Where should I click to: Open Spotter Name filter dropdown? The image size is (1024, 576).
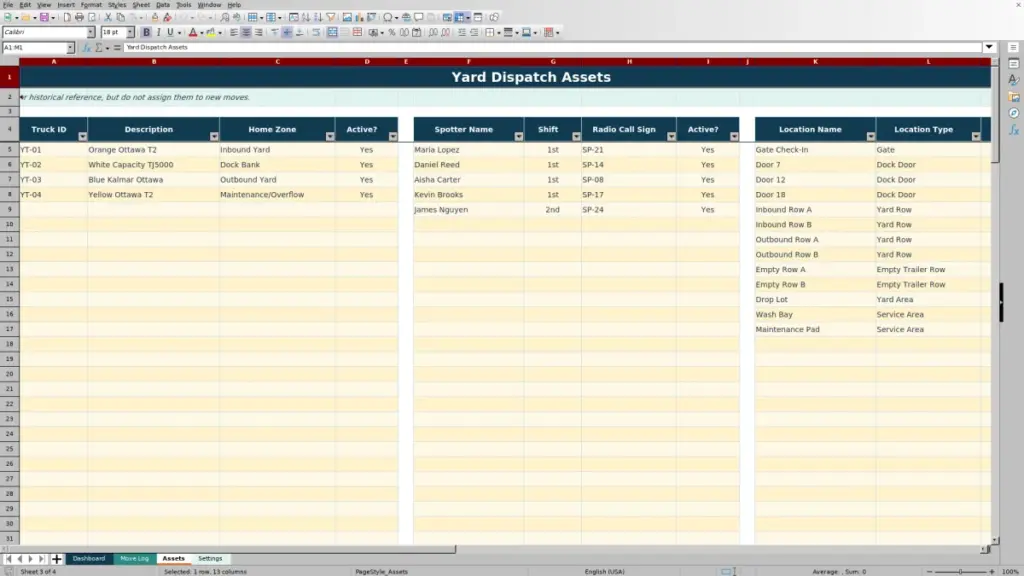519,136
